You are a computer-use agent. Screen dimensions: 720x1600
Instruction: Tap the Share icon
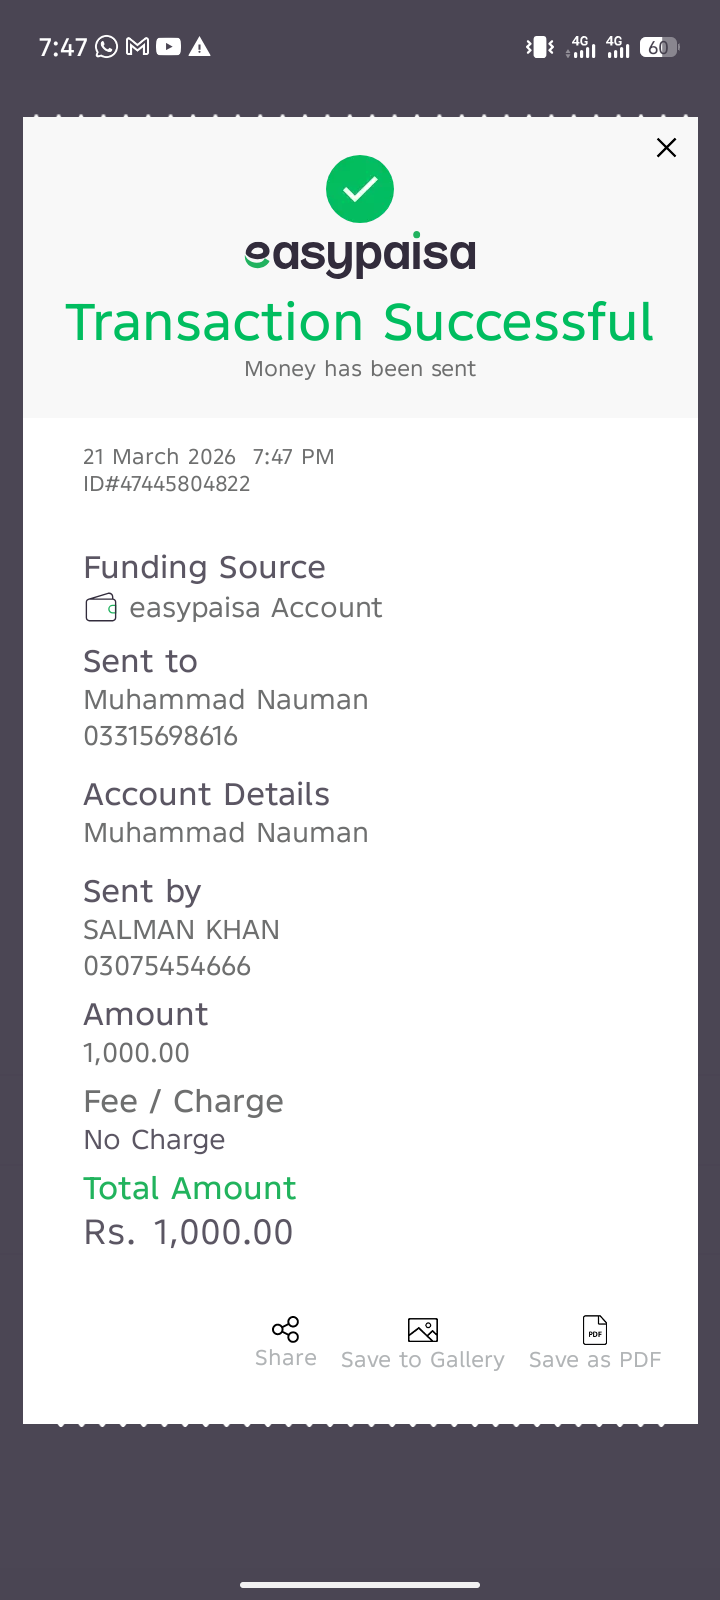tap(285, 1329)
